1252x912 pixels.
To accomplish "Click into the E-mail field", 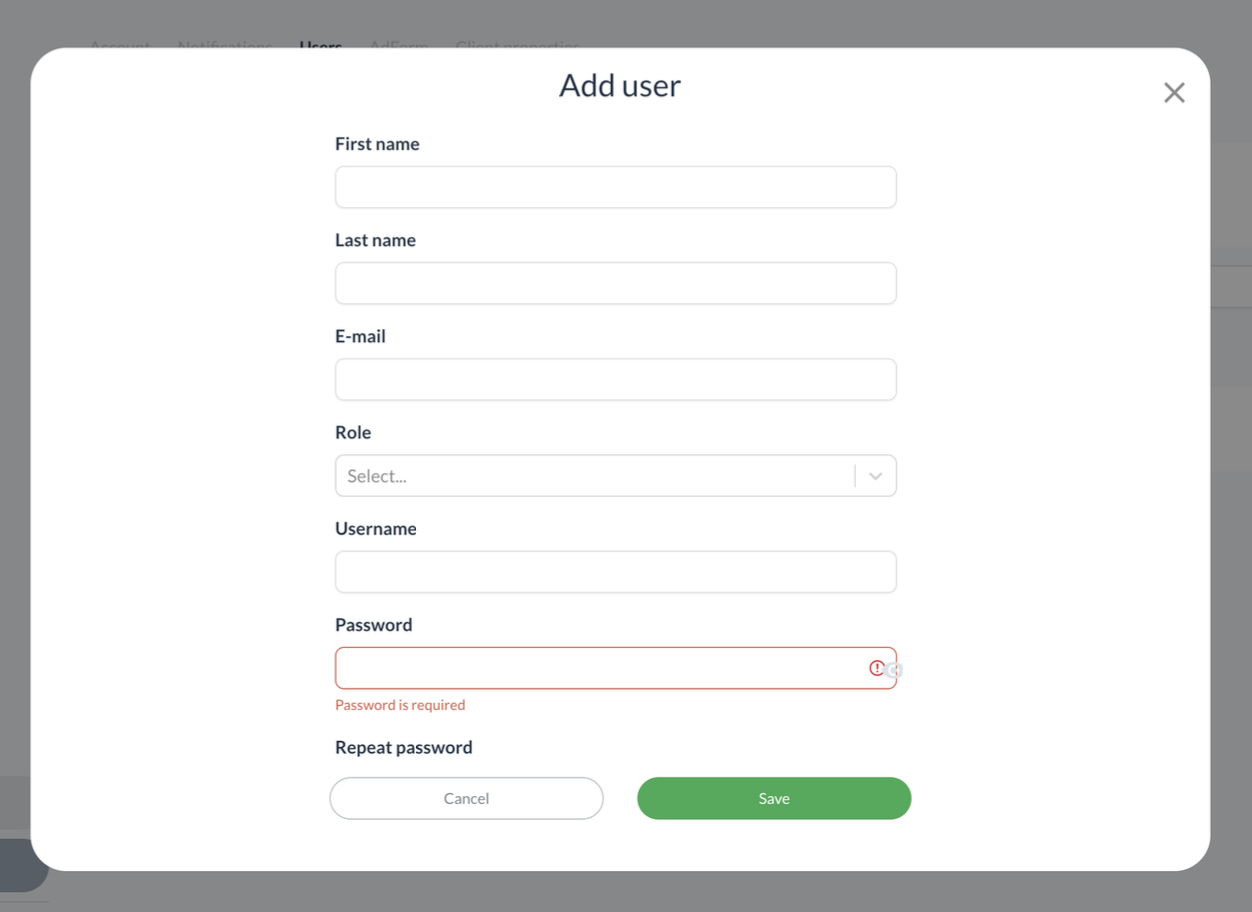I will 615,379.
